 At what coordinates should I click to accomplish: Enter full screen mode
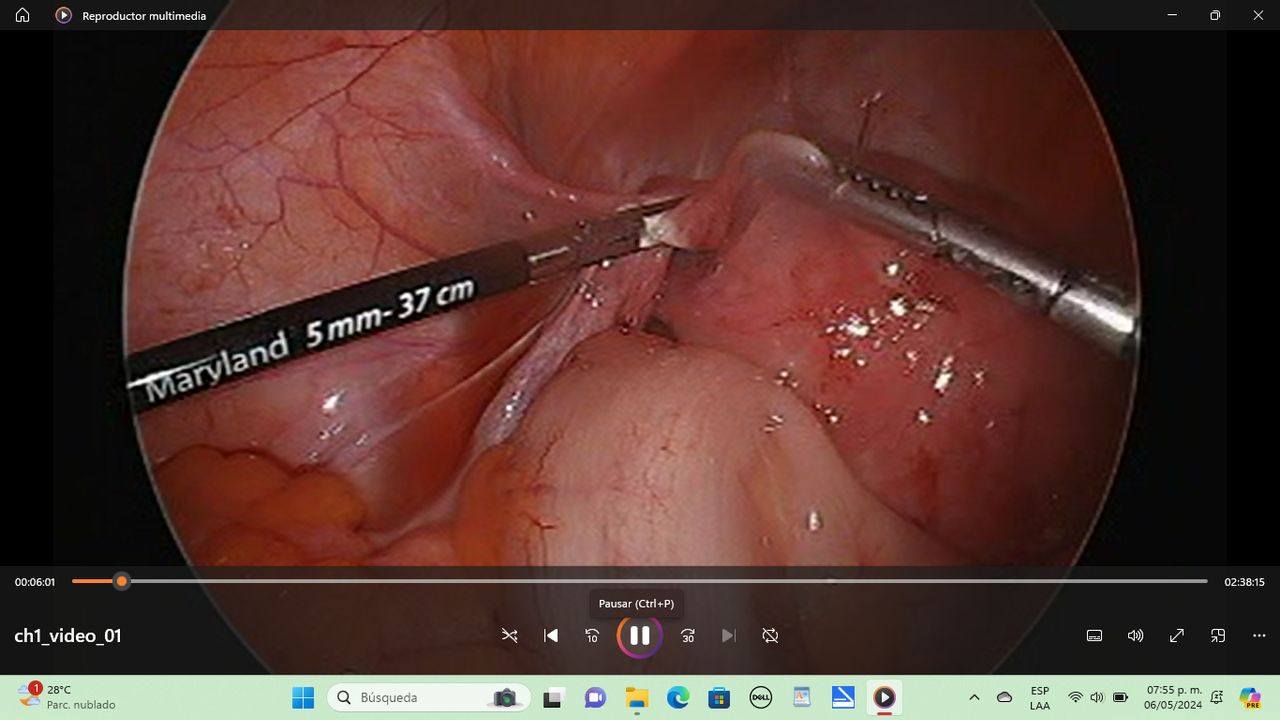1177,636
